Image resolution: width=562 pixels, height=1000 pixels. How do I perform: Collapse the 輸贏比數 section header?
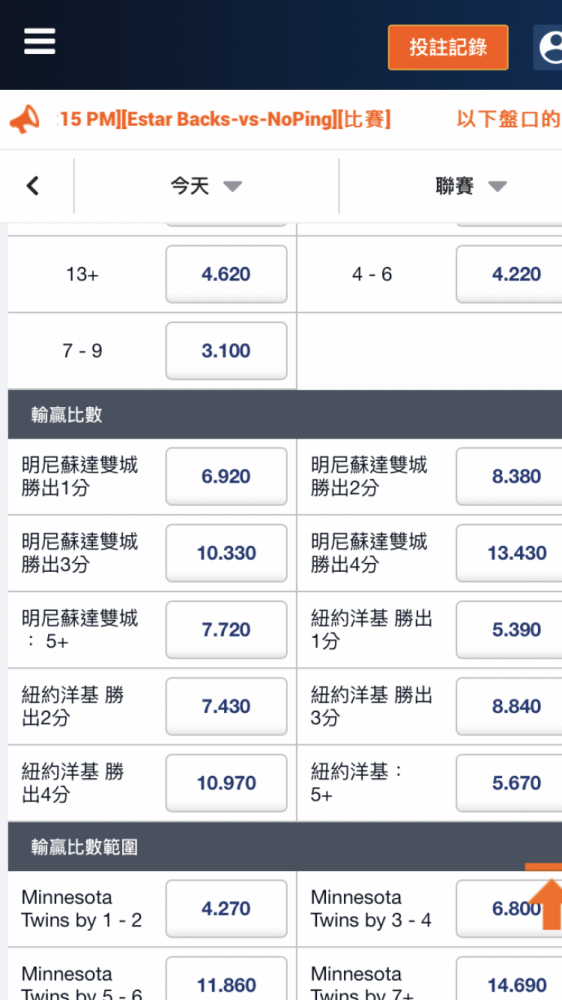285,415
